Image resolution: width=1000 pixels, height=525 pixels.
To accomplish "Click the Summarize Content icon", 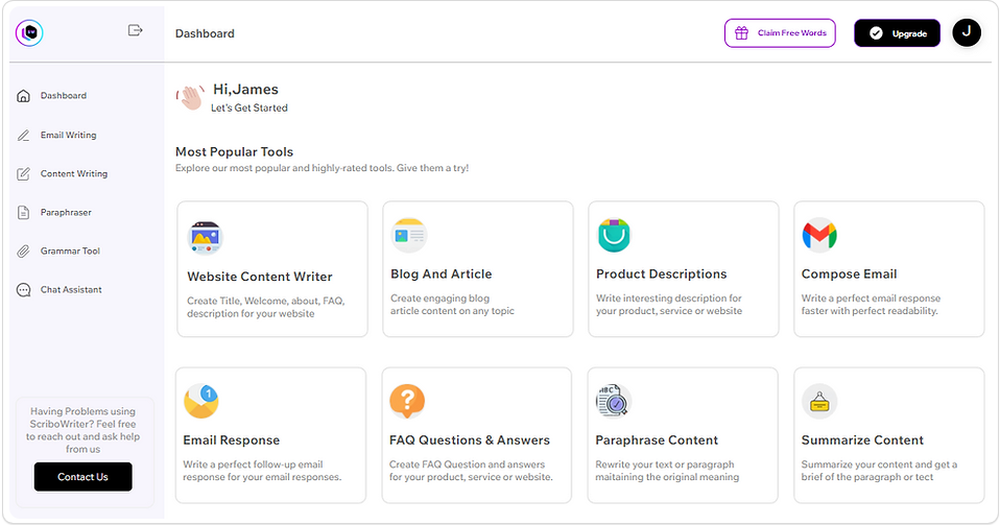I will 819,401.
